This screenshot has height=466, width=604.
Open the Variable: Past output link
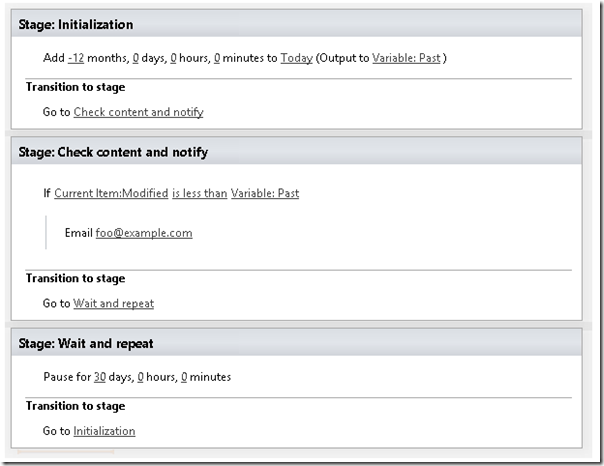pos(407,58)
